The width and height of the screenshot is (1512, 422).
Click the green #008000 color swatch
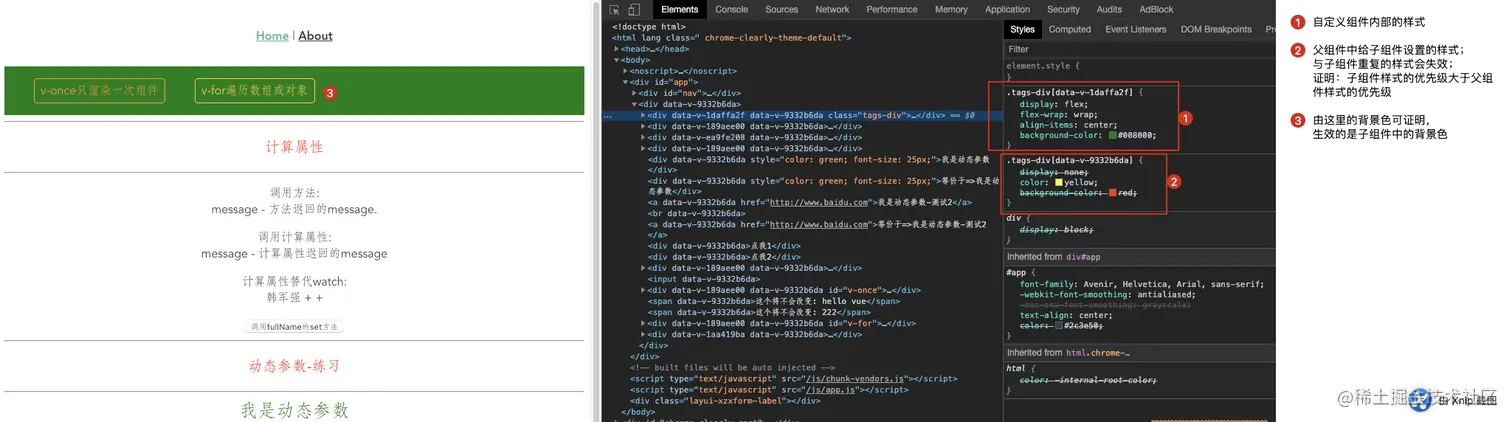[1113, 136]
